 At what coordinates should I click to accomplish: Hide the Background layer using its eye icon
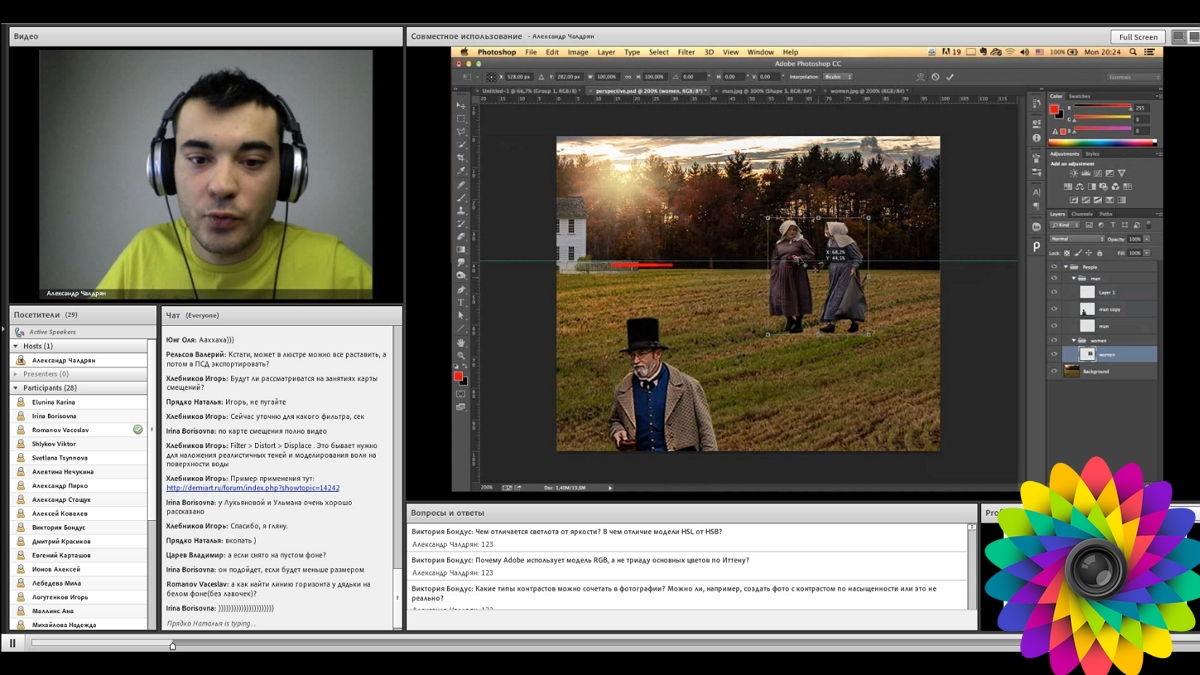pyautogui.click(x=1054, y=371)
